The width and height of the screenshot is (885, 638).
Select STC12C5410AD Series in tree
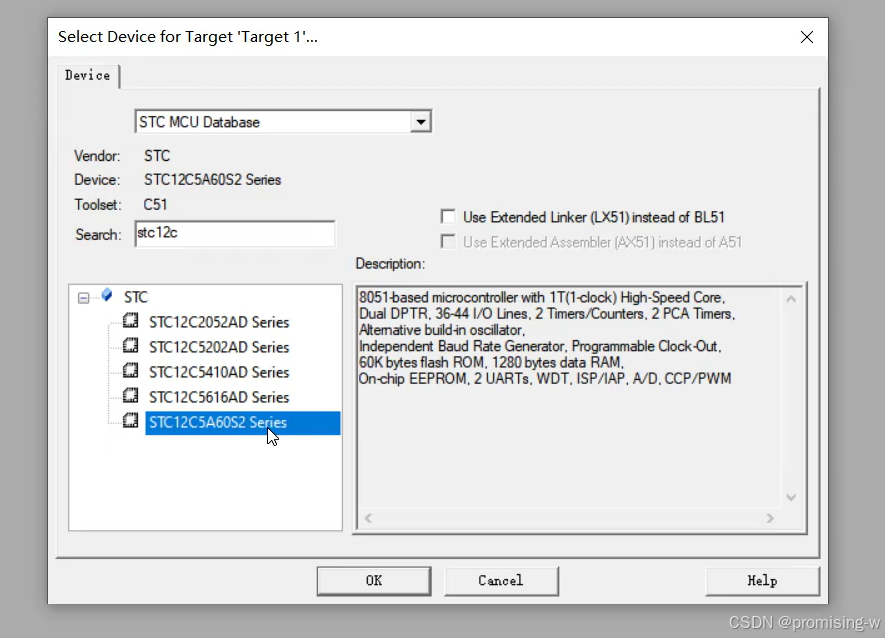point(219,373)
